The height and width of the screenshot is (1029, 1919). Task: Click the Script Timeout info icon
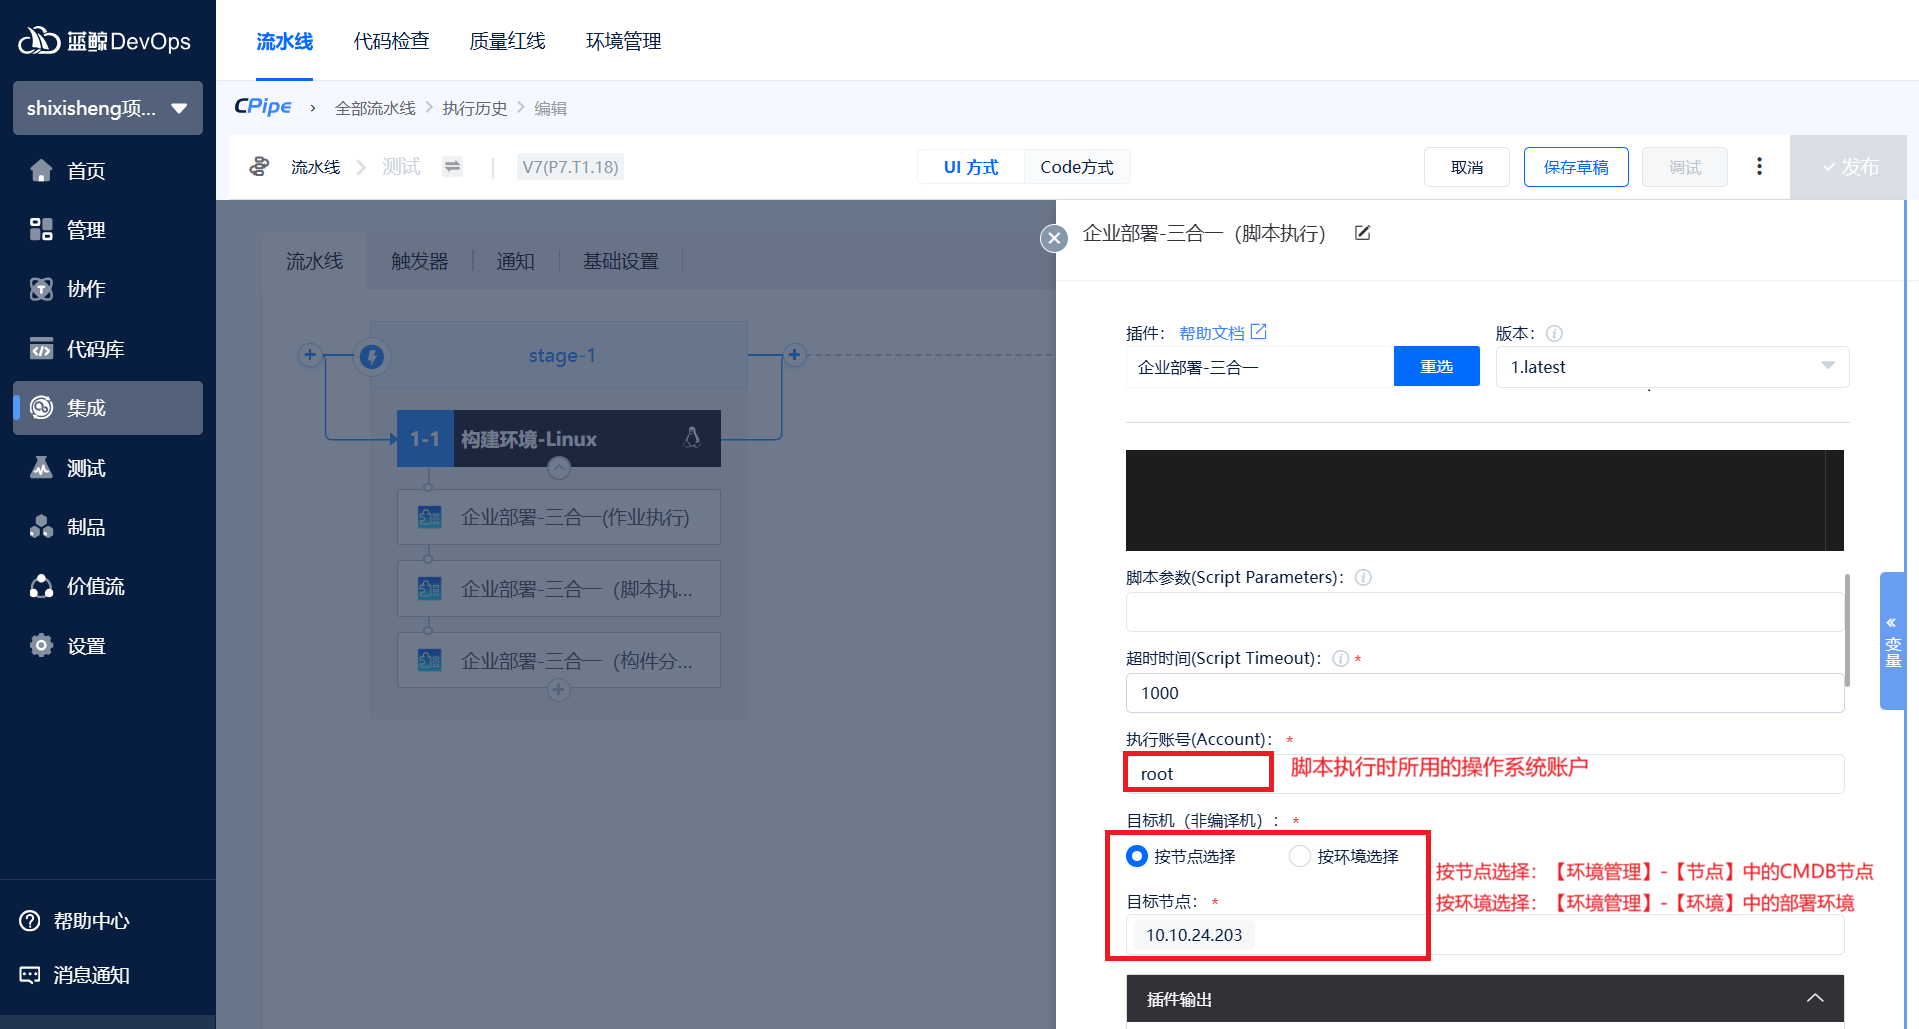tap(1340, 659)
